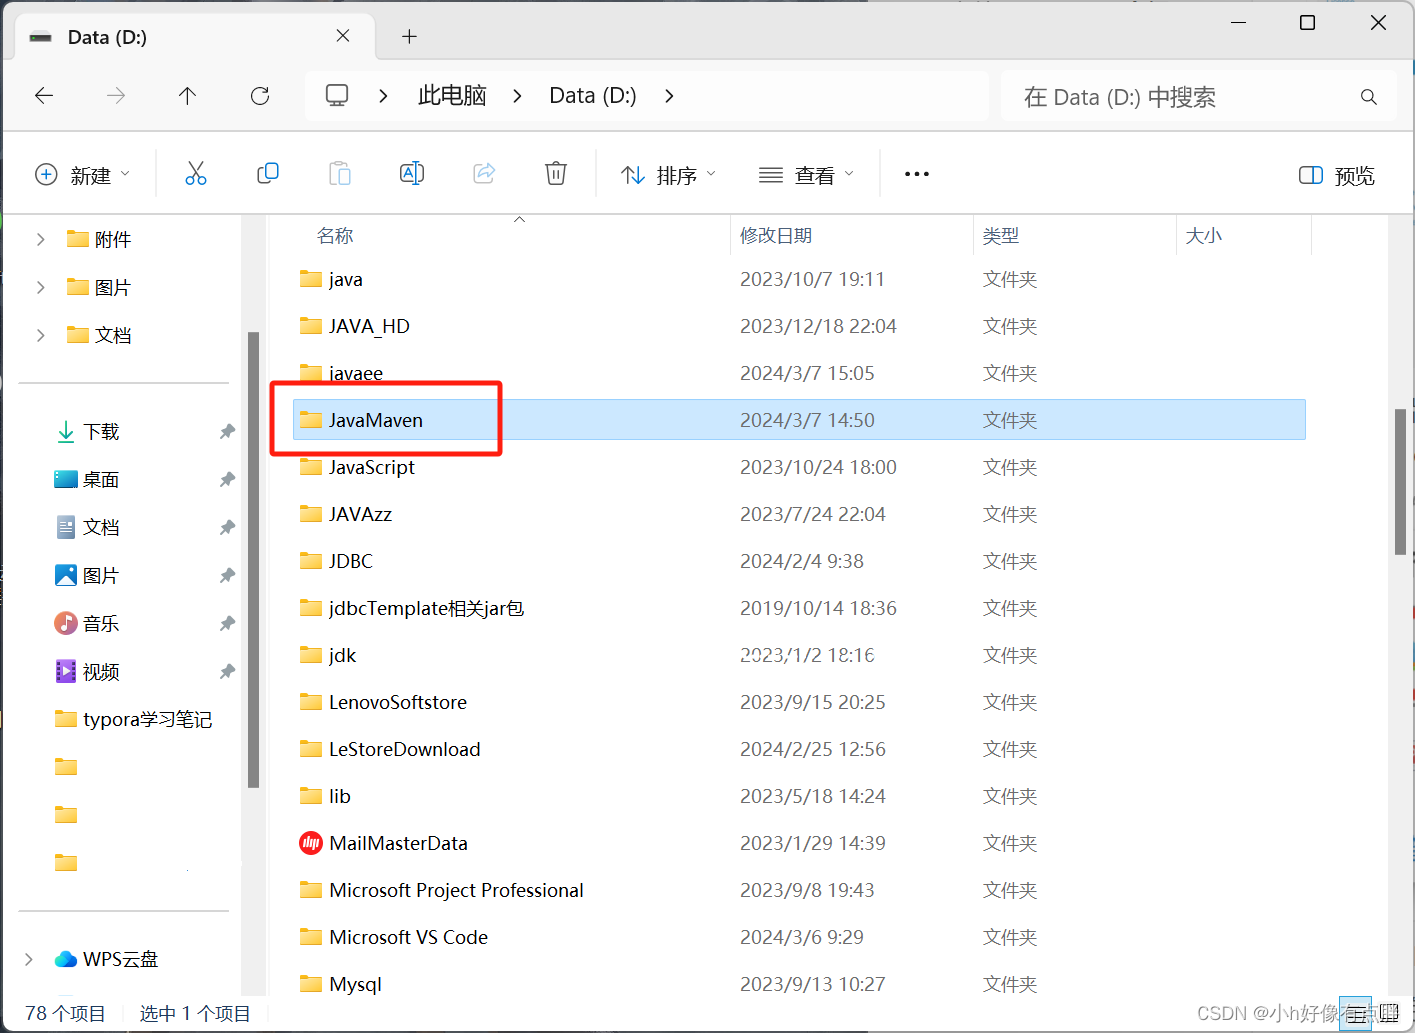Click the Copy icon in toolbar
Image resolution: width=1415 pixels, height=1033 pixels.
(x=268, y=174)
